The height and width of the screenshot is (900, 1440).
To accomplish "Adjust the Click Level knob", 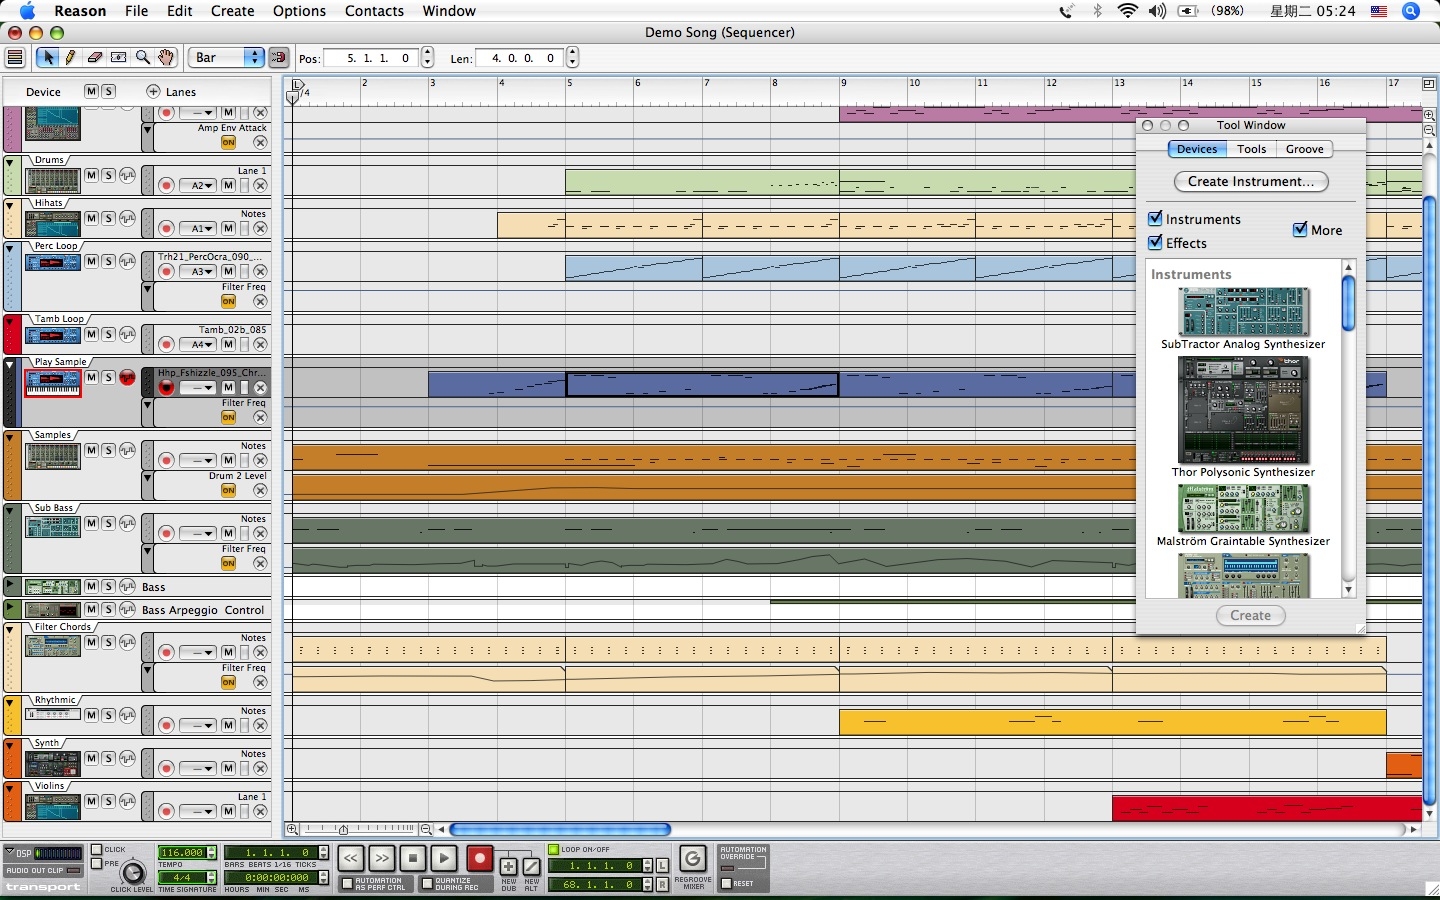I will tap(133, 873).
